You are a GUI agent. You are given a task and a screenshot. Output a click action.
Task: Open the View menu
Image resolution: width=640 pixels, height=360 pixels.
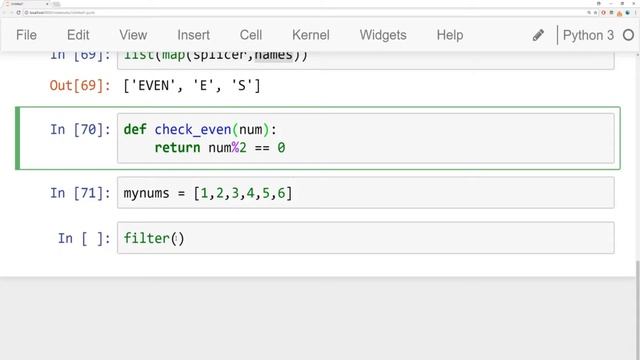click(133, 35)
